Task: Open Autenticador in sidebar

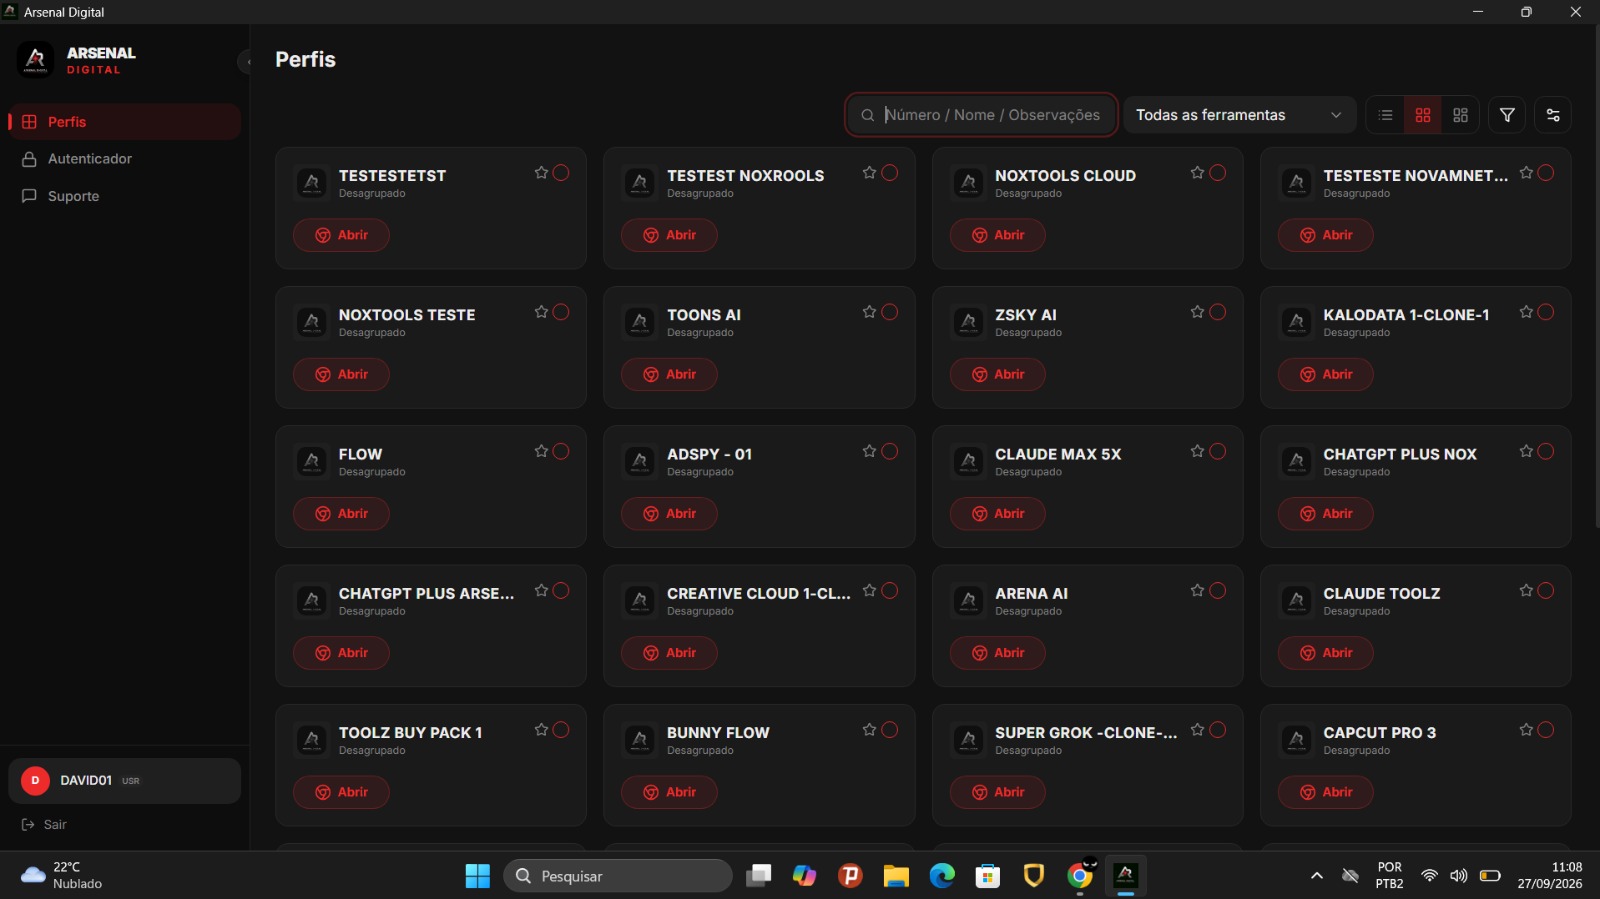Action: click(x=124, y=159)
